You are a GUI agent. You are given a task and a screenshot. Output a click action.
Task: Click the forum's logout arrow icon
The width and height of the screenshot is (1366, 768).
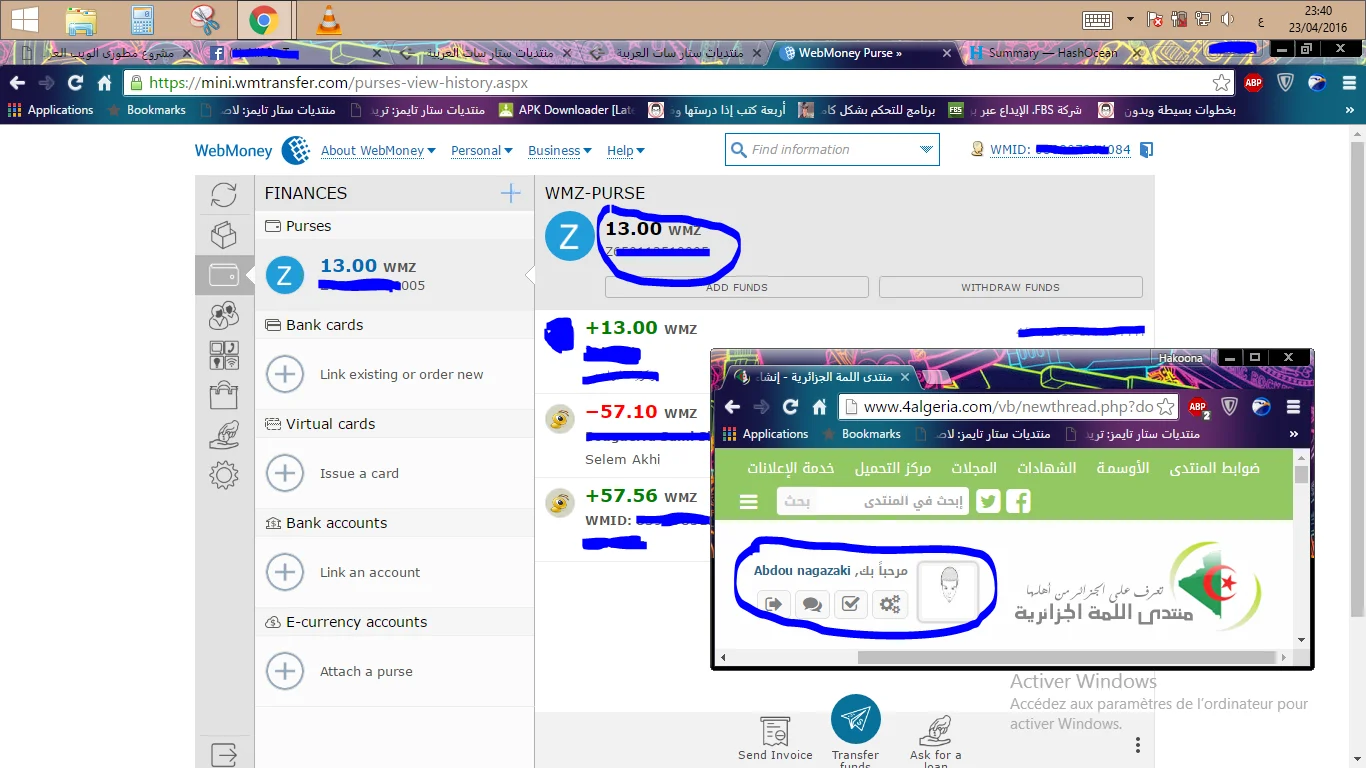point(773,604)
